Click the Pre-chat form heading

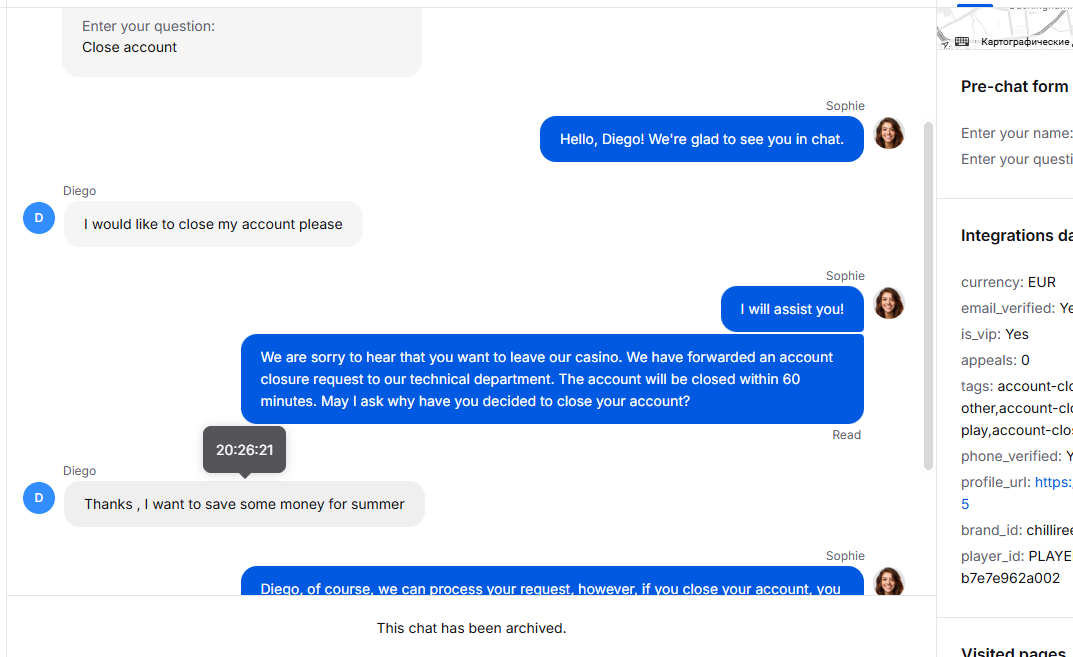[1016, 87]
